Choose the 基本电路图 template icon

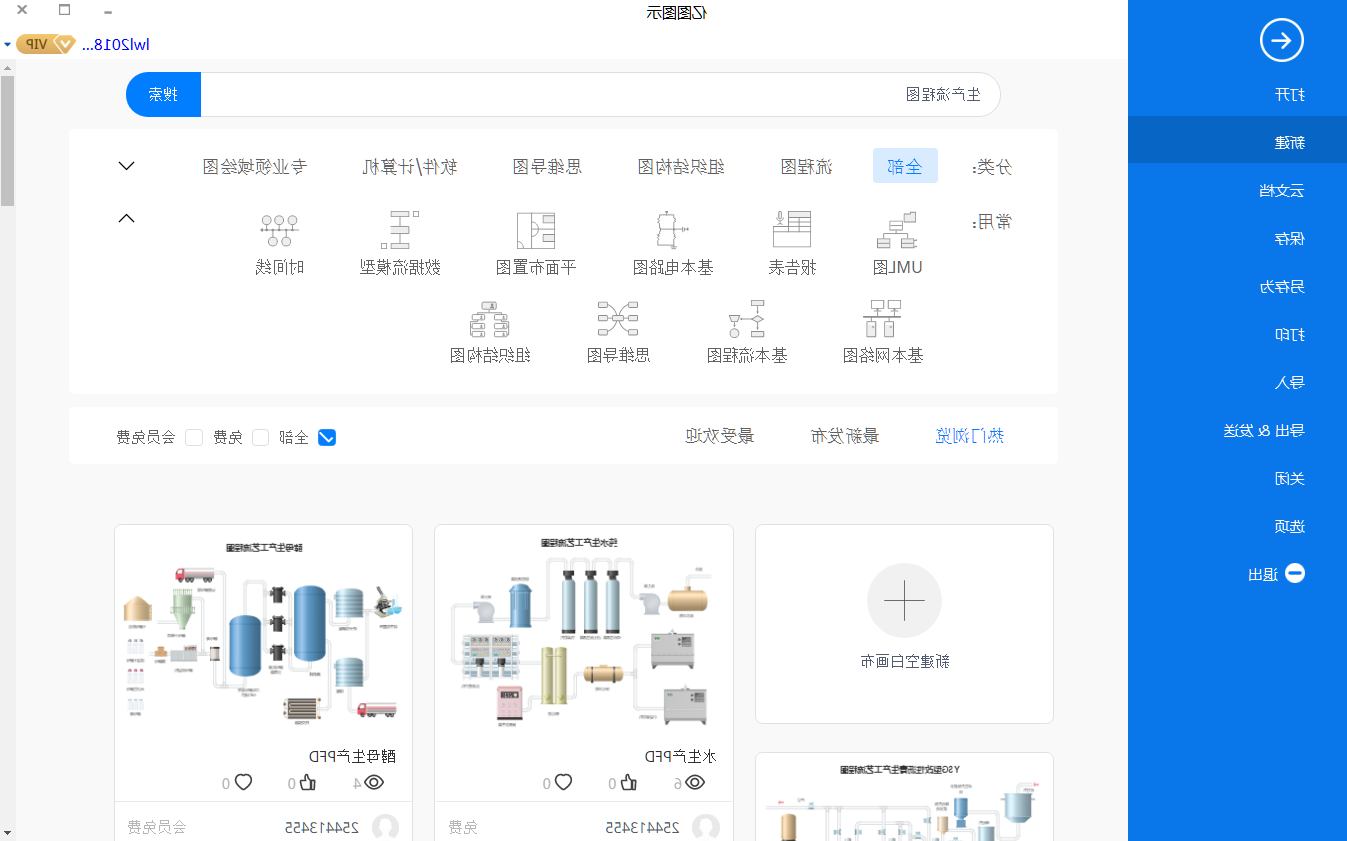point(673,230)
